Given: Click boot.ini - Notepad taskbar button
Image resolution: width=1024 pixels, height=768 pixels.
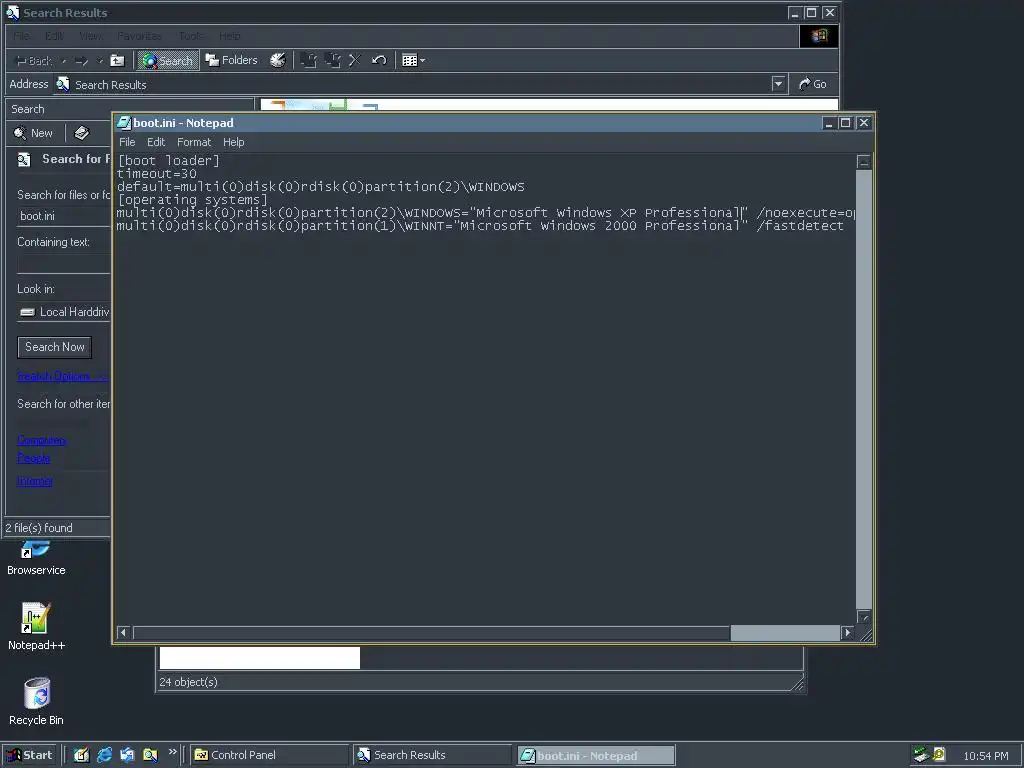Looking at the screenshot, I should coord(596,756).
